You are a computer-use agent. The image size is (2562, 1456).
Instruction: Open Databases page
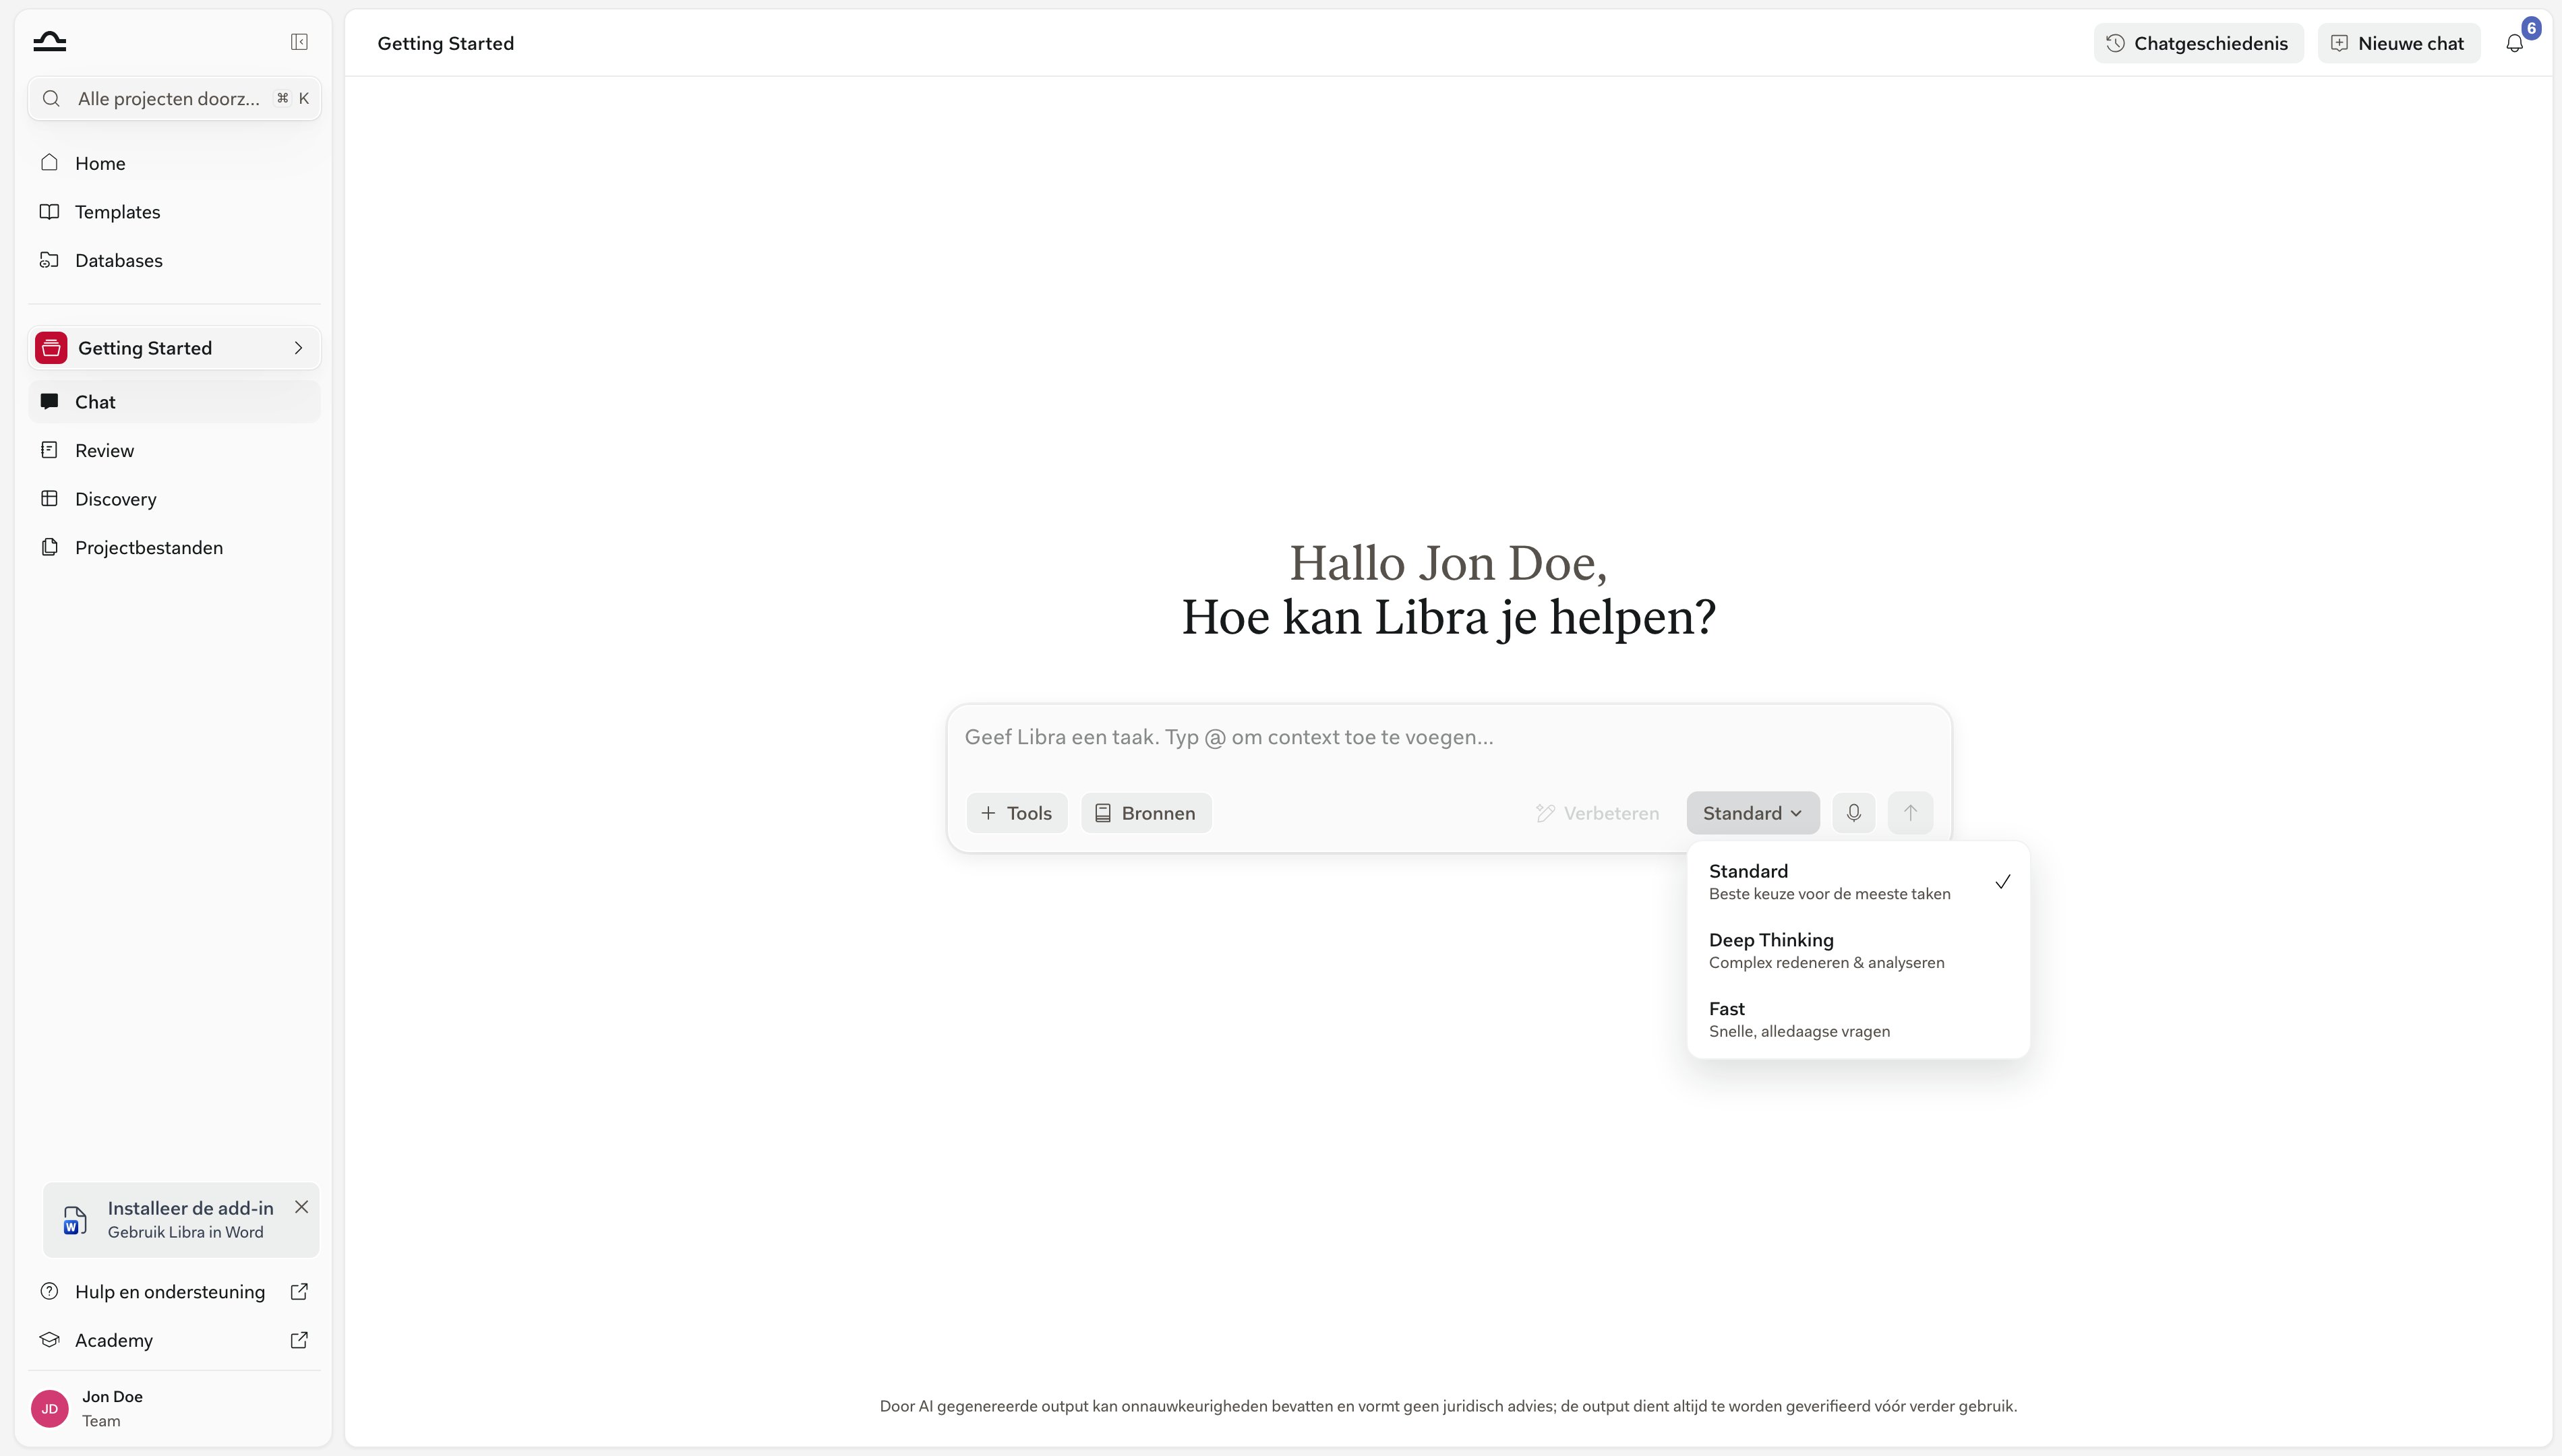pos(174,260)
